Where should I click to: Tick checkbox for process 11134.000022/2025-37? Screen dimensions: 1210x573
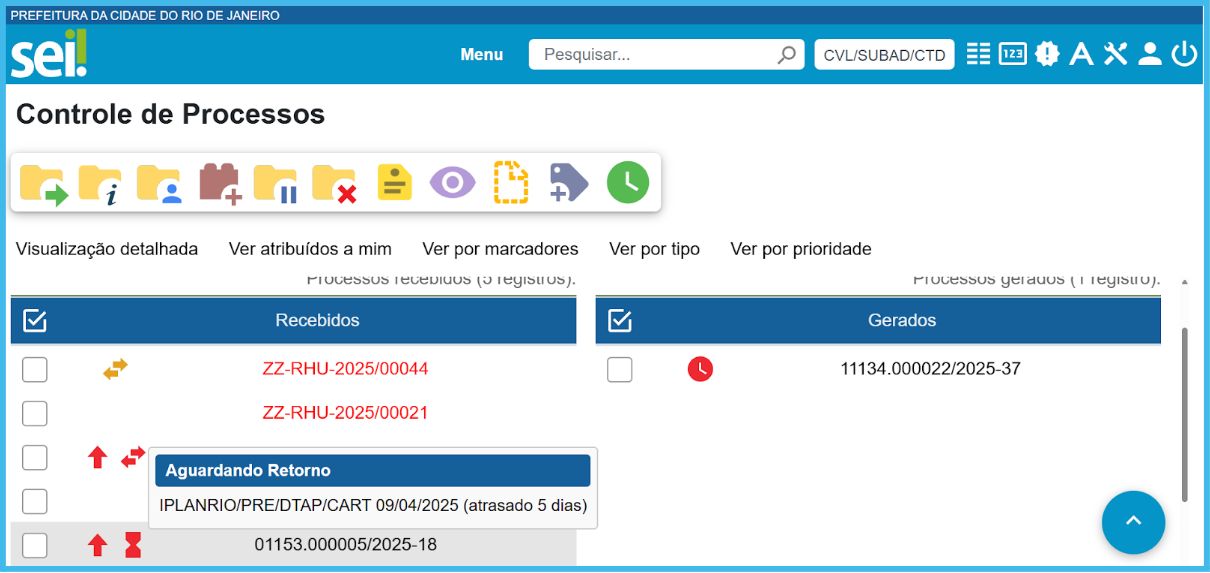pyautogui.click(x=620, y=369)
